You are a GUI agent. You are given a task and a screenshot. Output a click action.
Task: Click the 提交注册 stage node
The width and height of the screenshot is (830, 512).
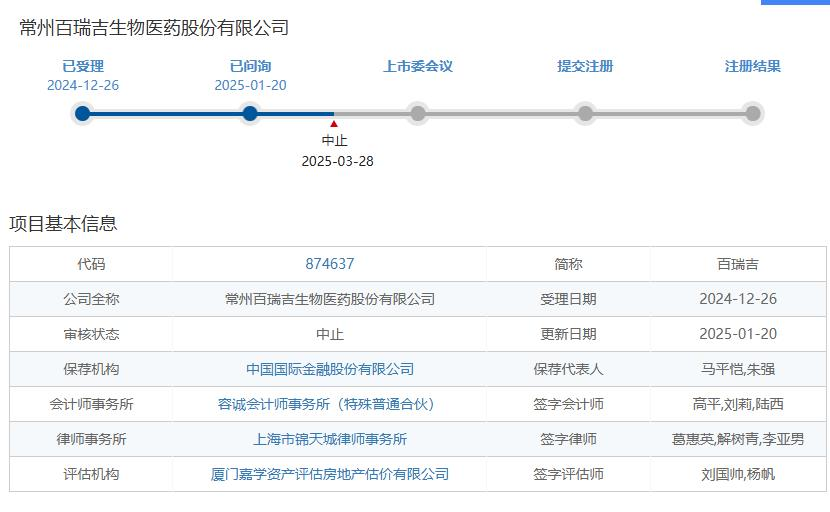coord(585,113)
